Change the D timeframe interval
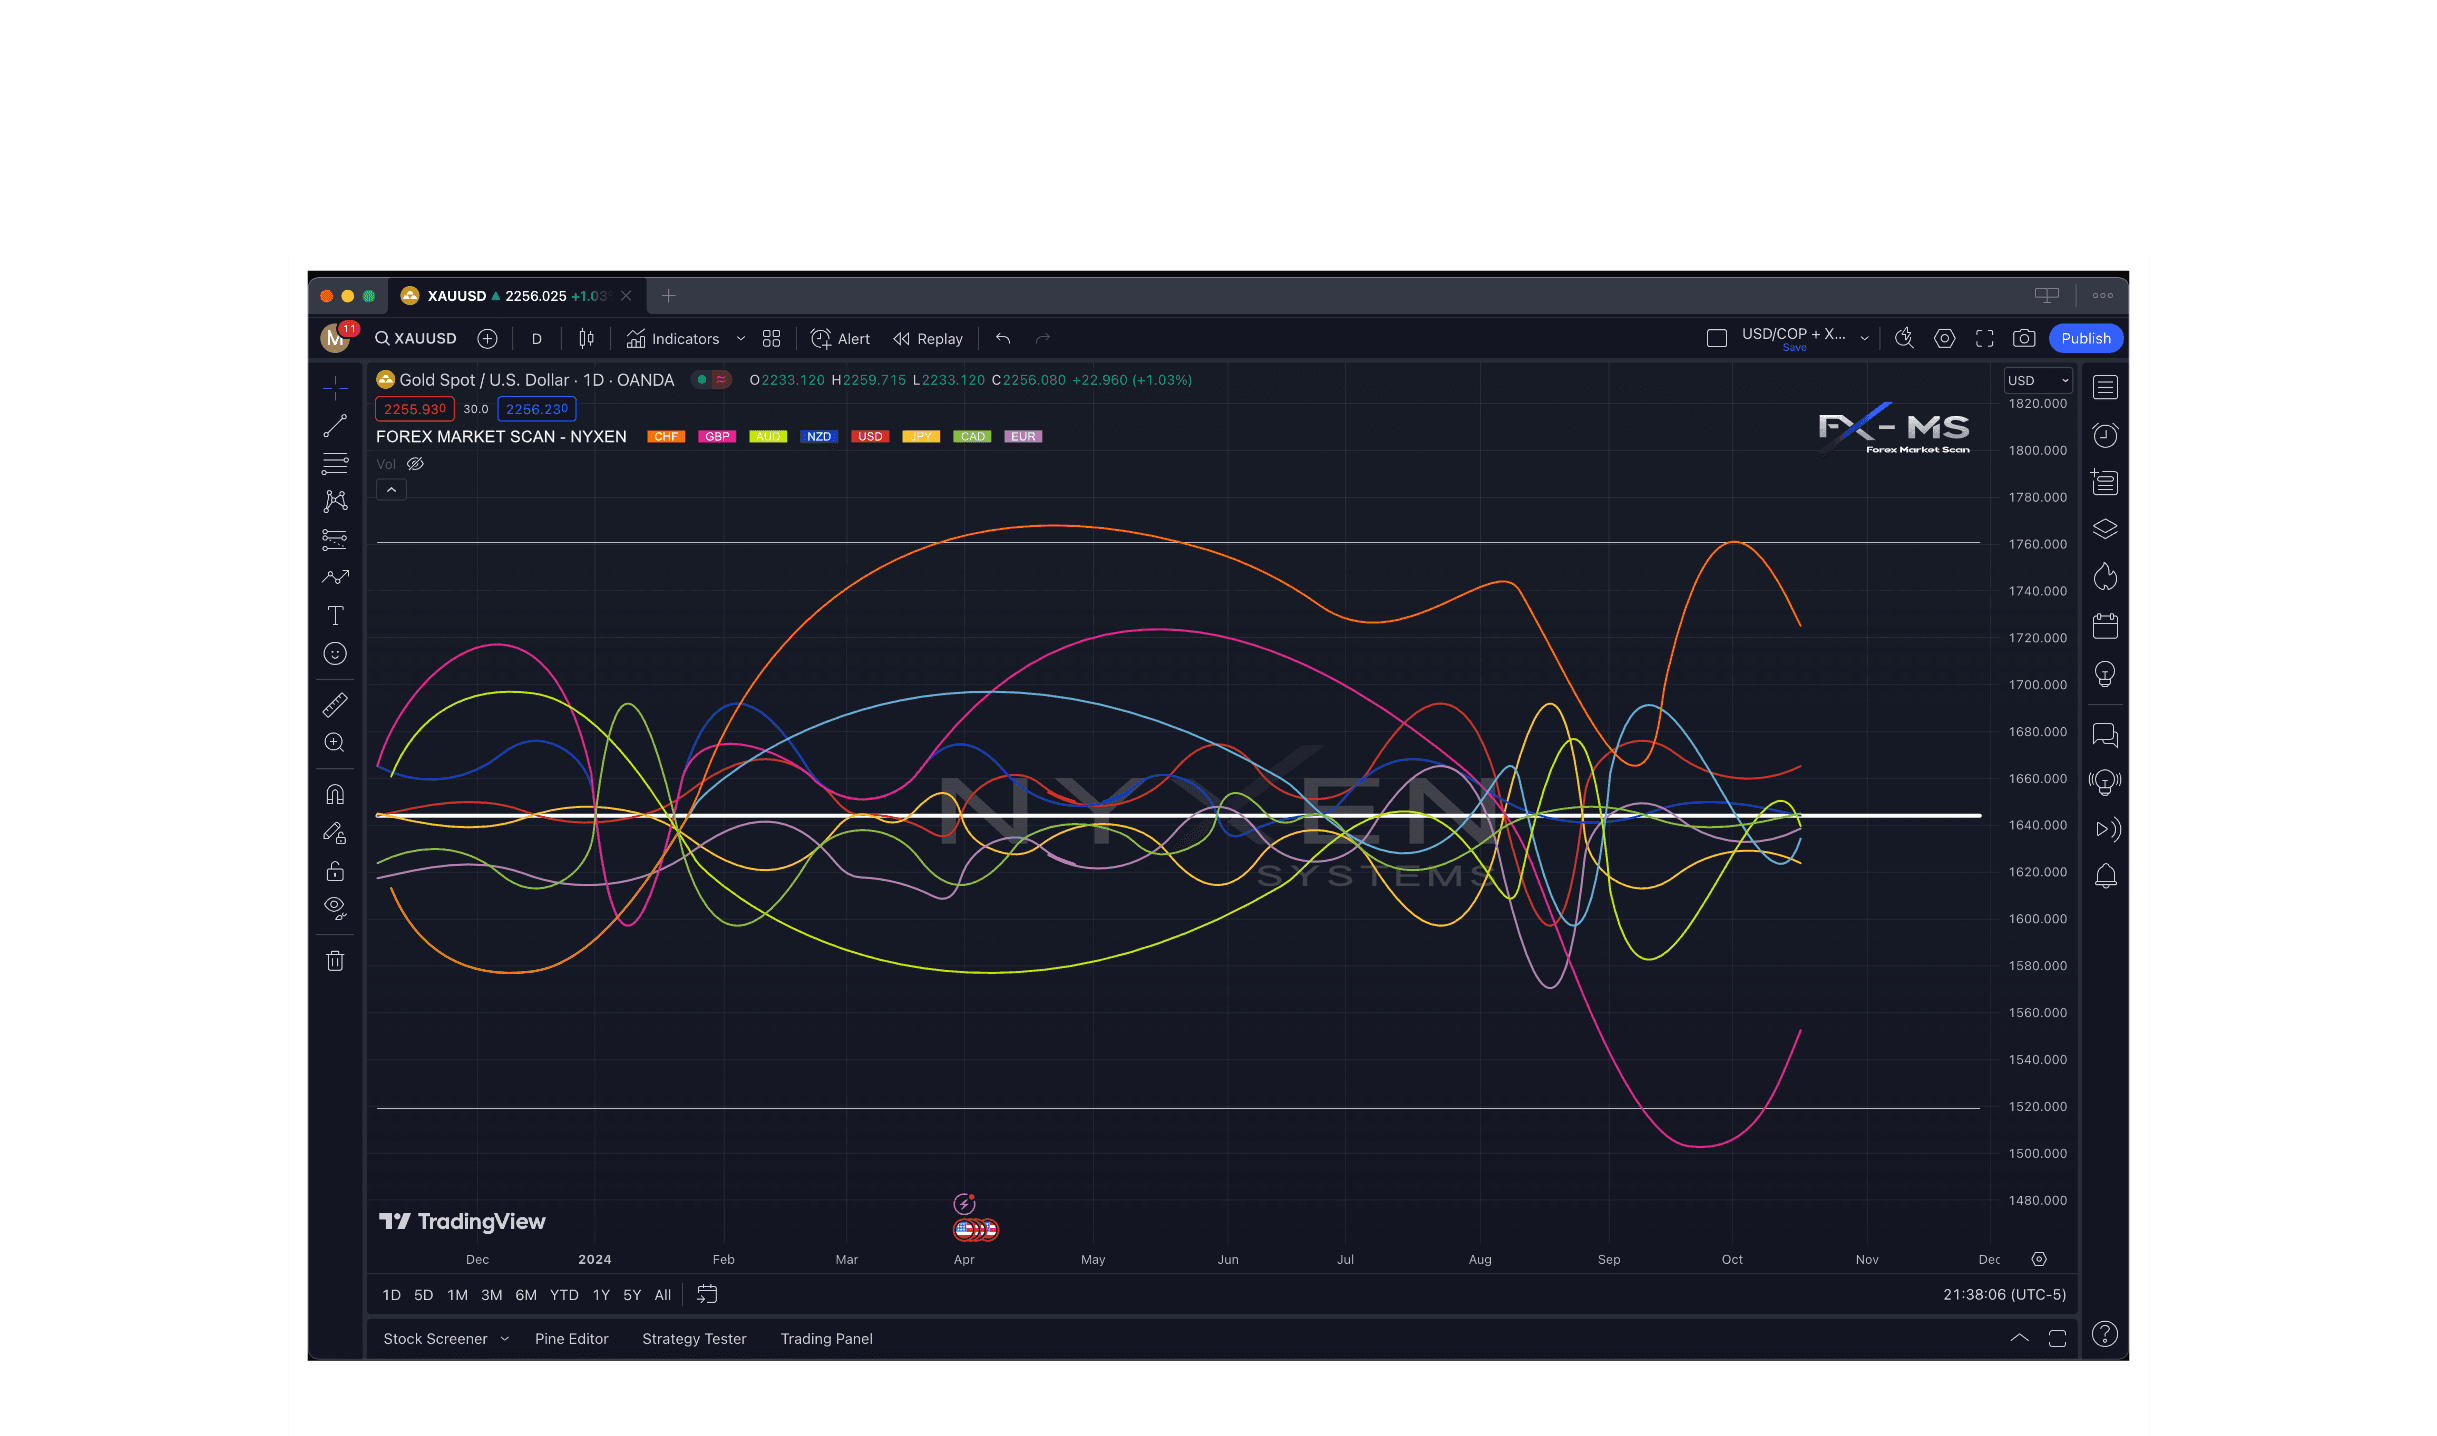 pyautogui.click(x=537, y=339)
